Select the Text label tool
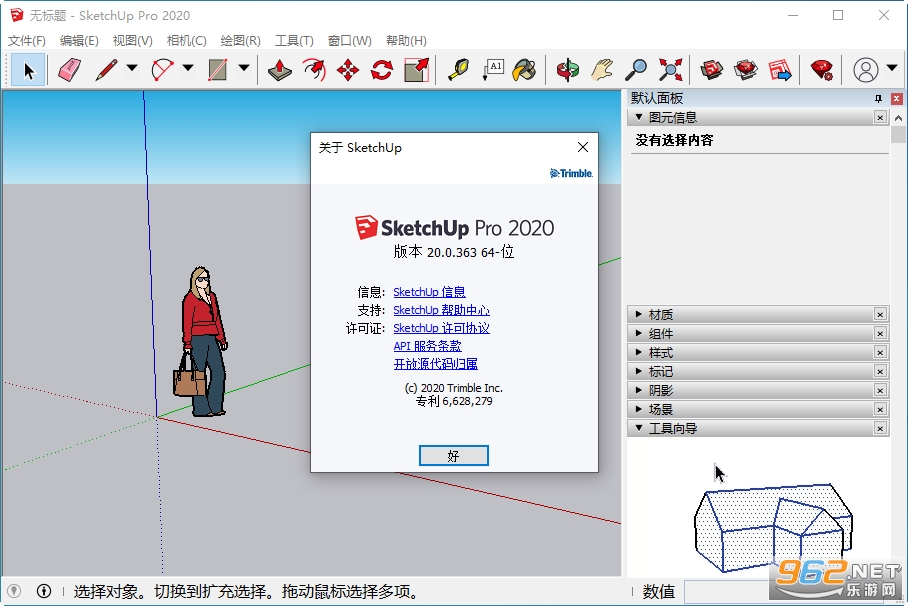The image size is (908, 606). click(x=493, y=70)
